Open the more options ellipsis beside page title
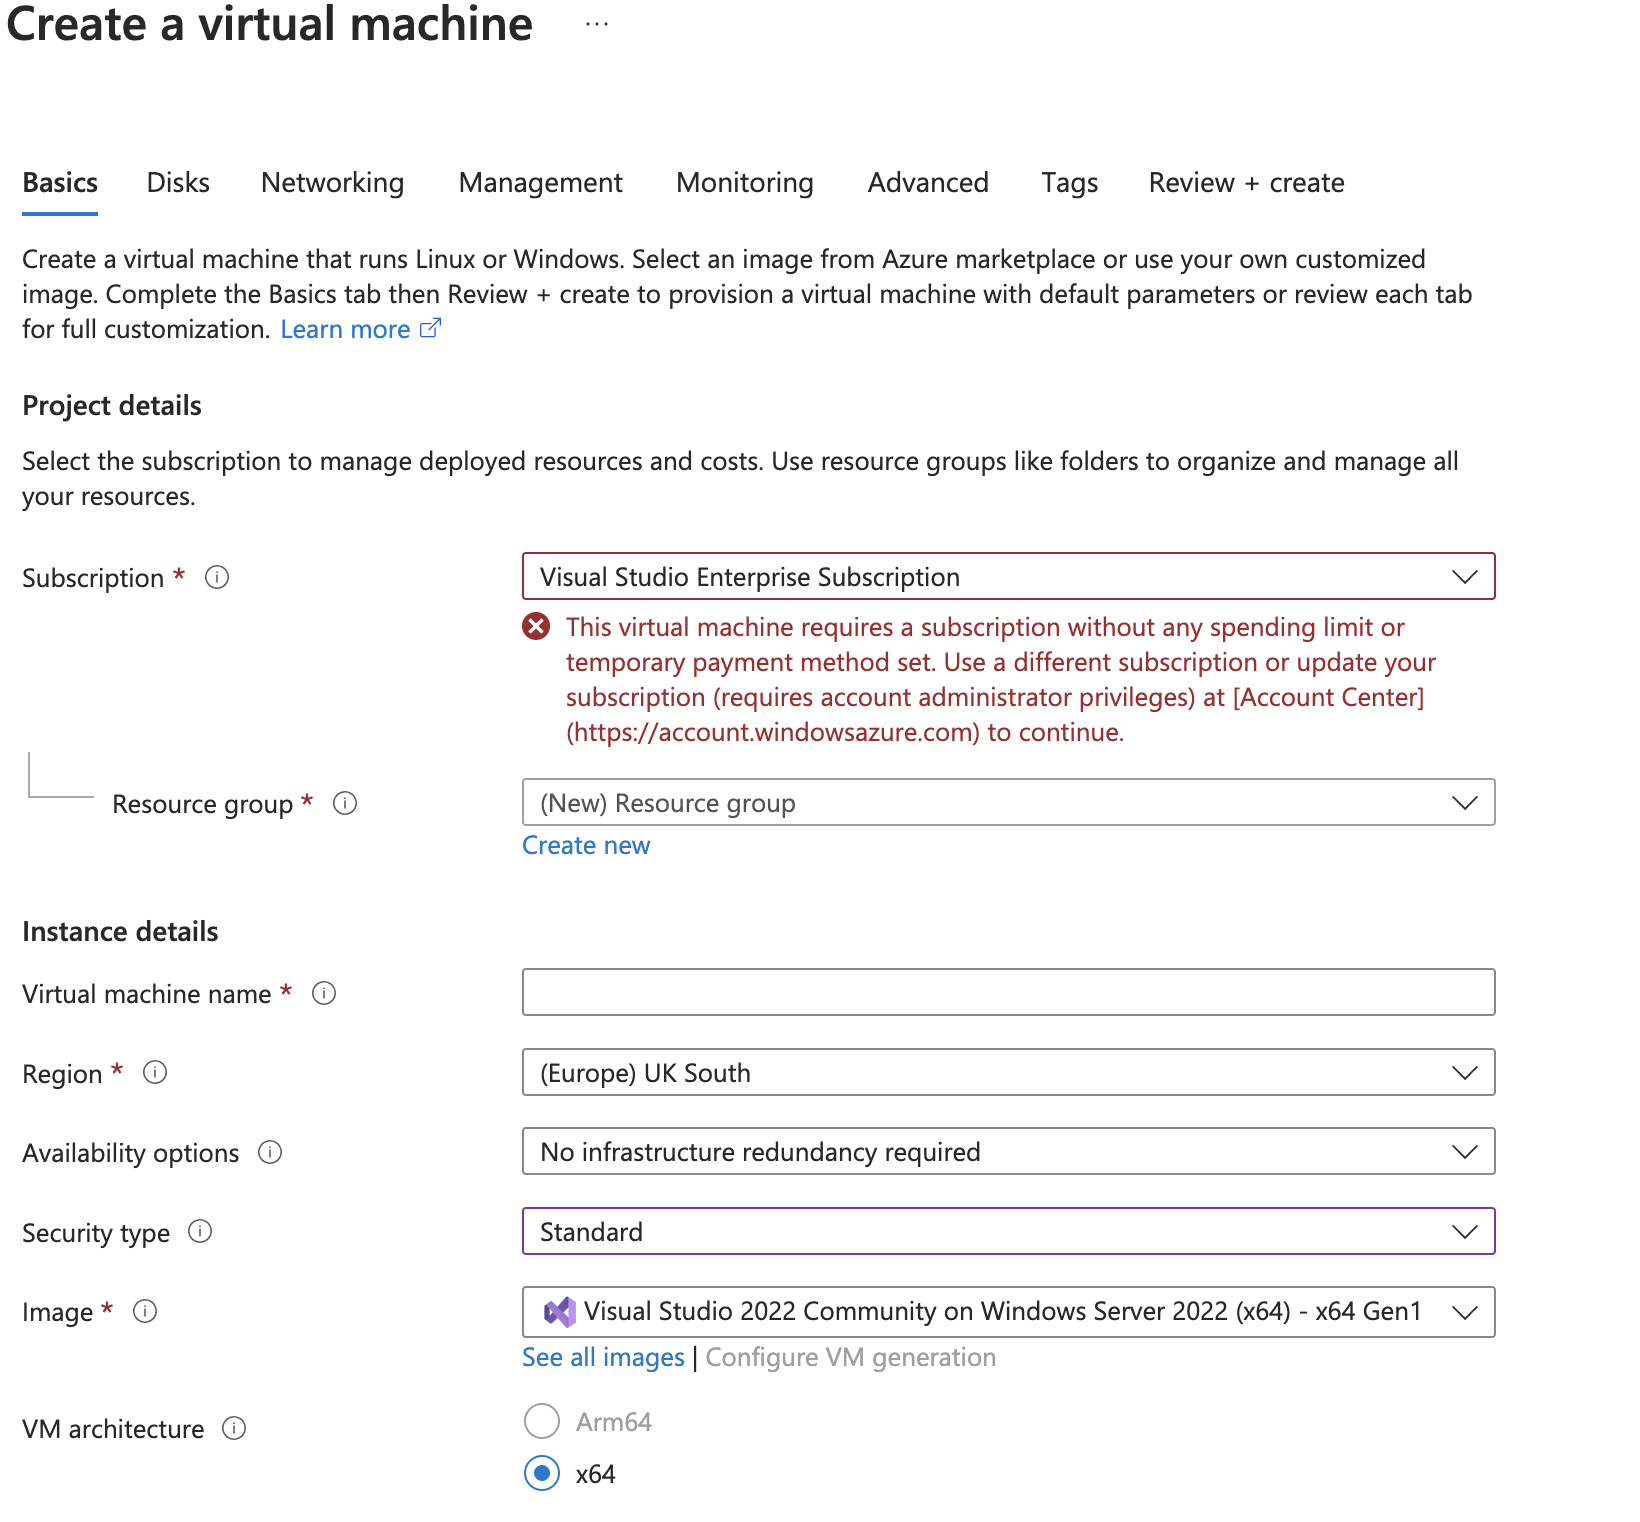Screen dimensions: 1640x1522 [x=597, y=24]
